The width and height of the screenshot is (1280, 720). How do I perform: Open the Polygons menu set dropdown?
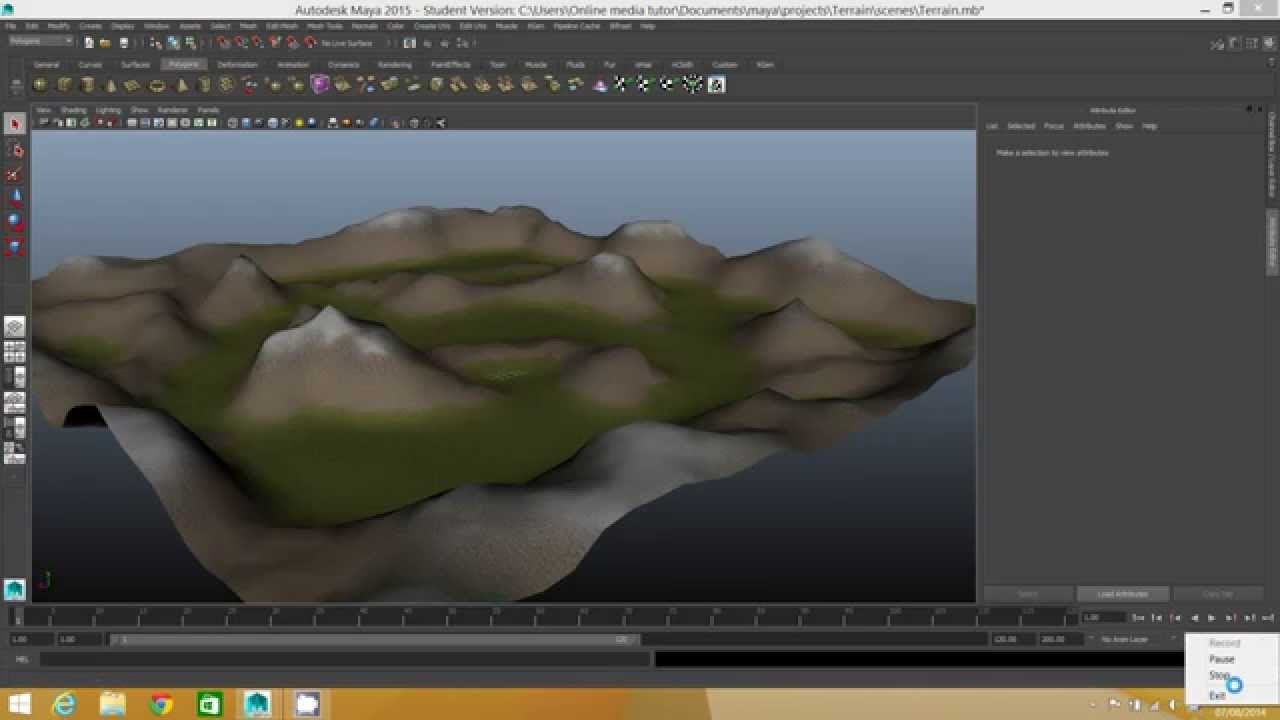[x=41, y=42]
